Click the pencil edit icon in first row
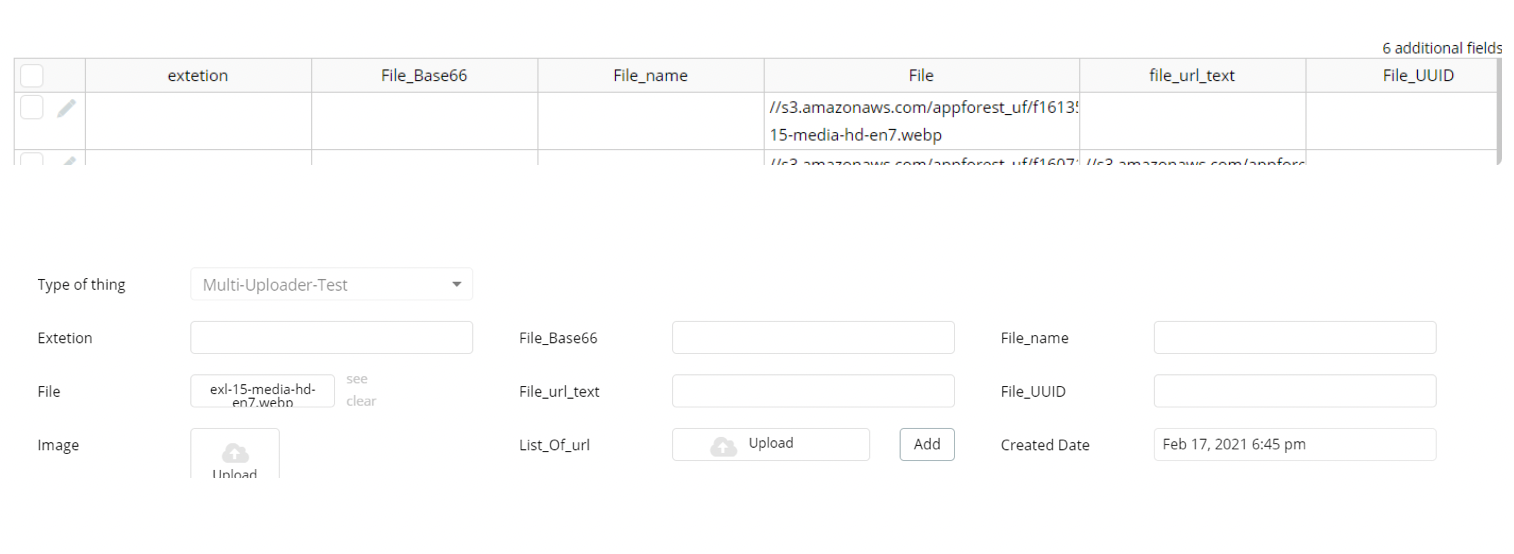The height and width of the screenshot is (554, 1514). coord(66,108)
